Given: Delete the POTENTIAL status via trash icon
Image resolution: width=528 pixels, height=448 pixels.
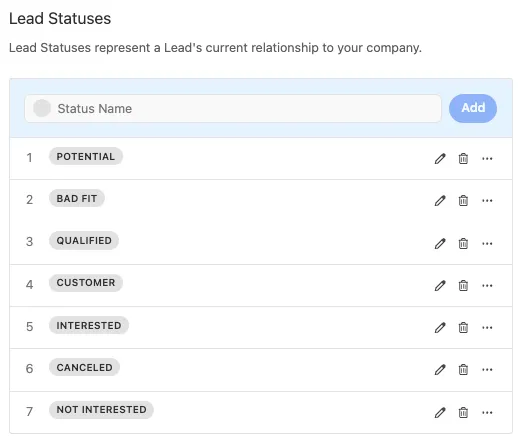Looking at the screenshot, I should click(463, 158).
